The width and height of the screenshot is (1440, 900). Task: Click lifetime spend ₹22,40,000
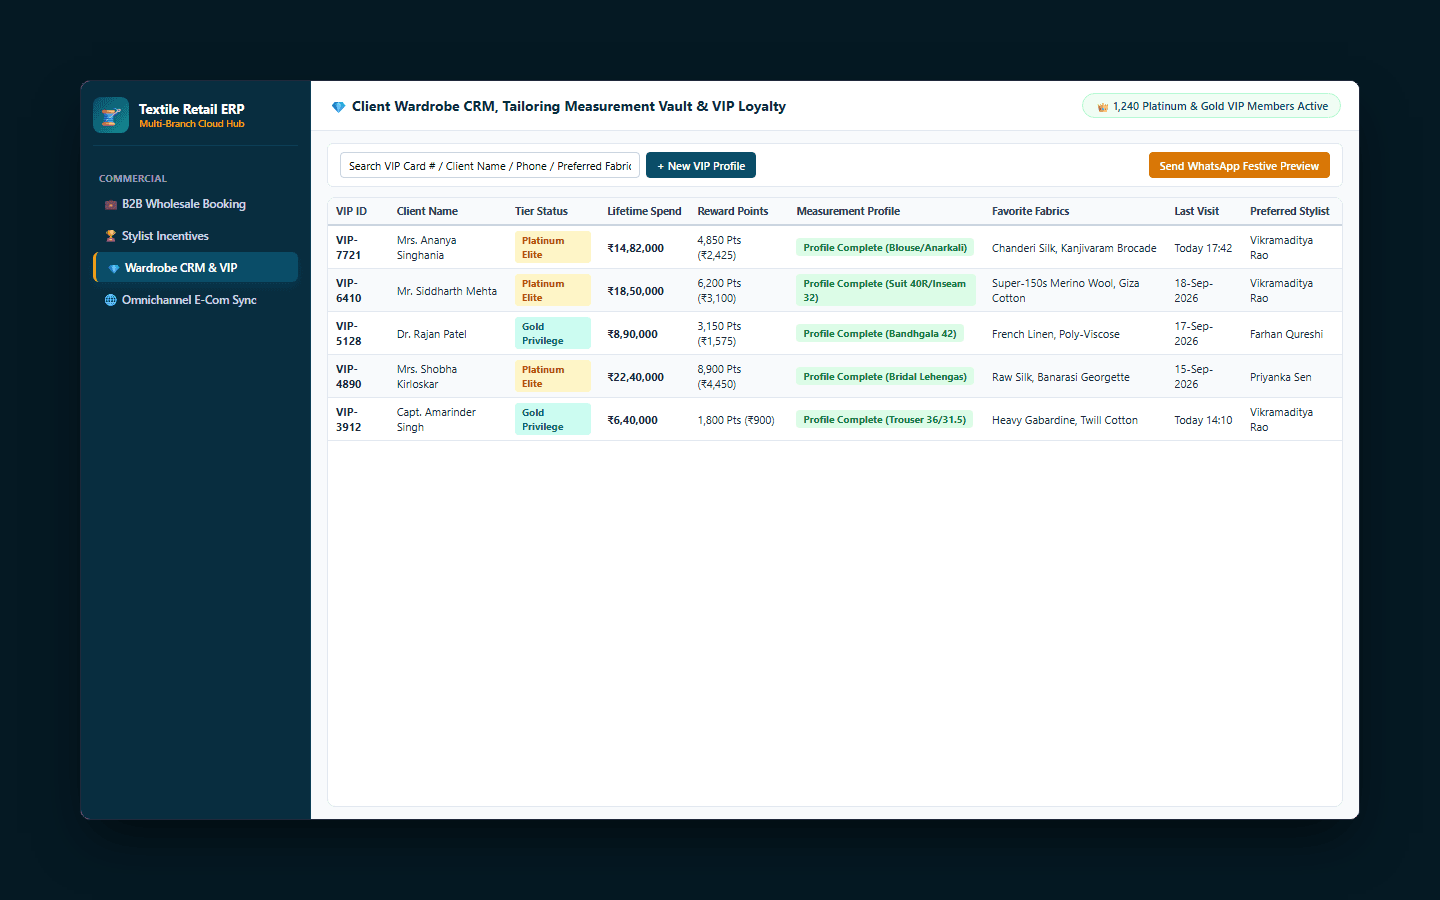pyautogui.click(x=636, y=377)
